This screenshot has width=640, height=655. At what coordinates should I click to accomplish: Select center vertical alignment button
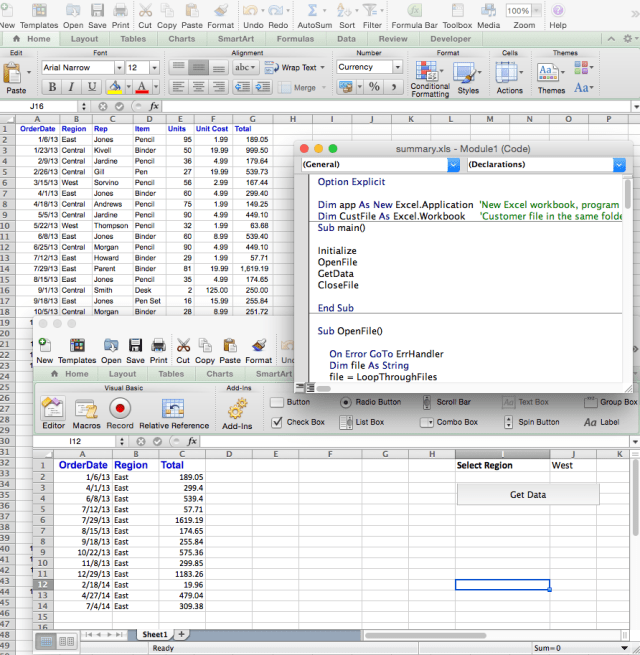[198, 67]
